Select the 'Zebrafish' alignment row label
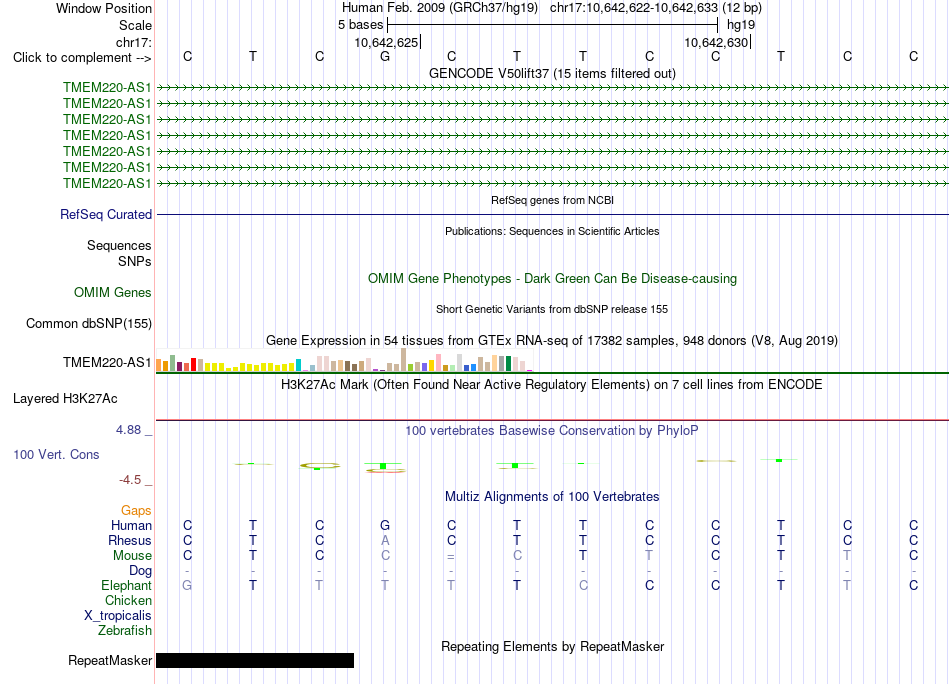Viewport: 950px width, 684px height. (x=125, y=631)
